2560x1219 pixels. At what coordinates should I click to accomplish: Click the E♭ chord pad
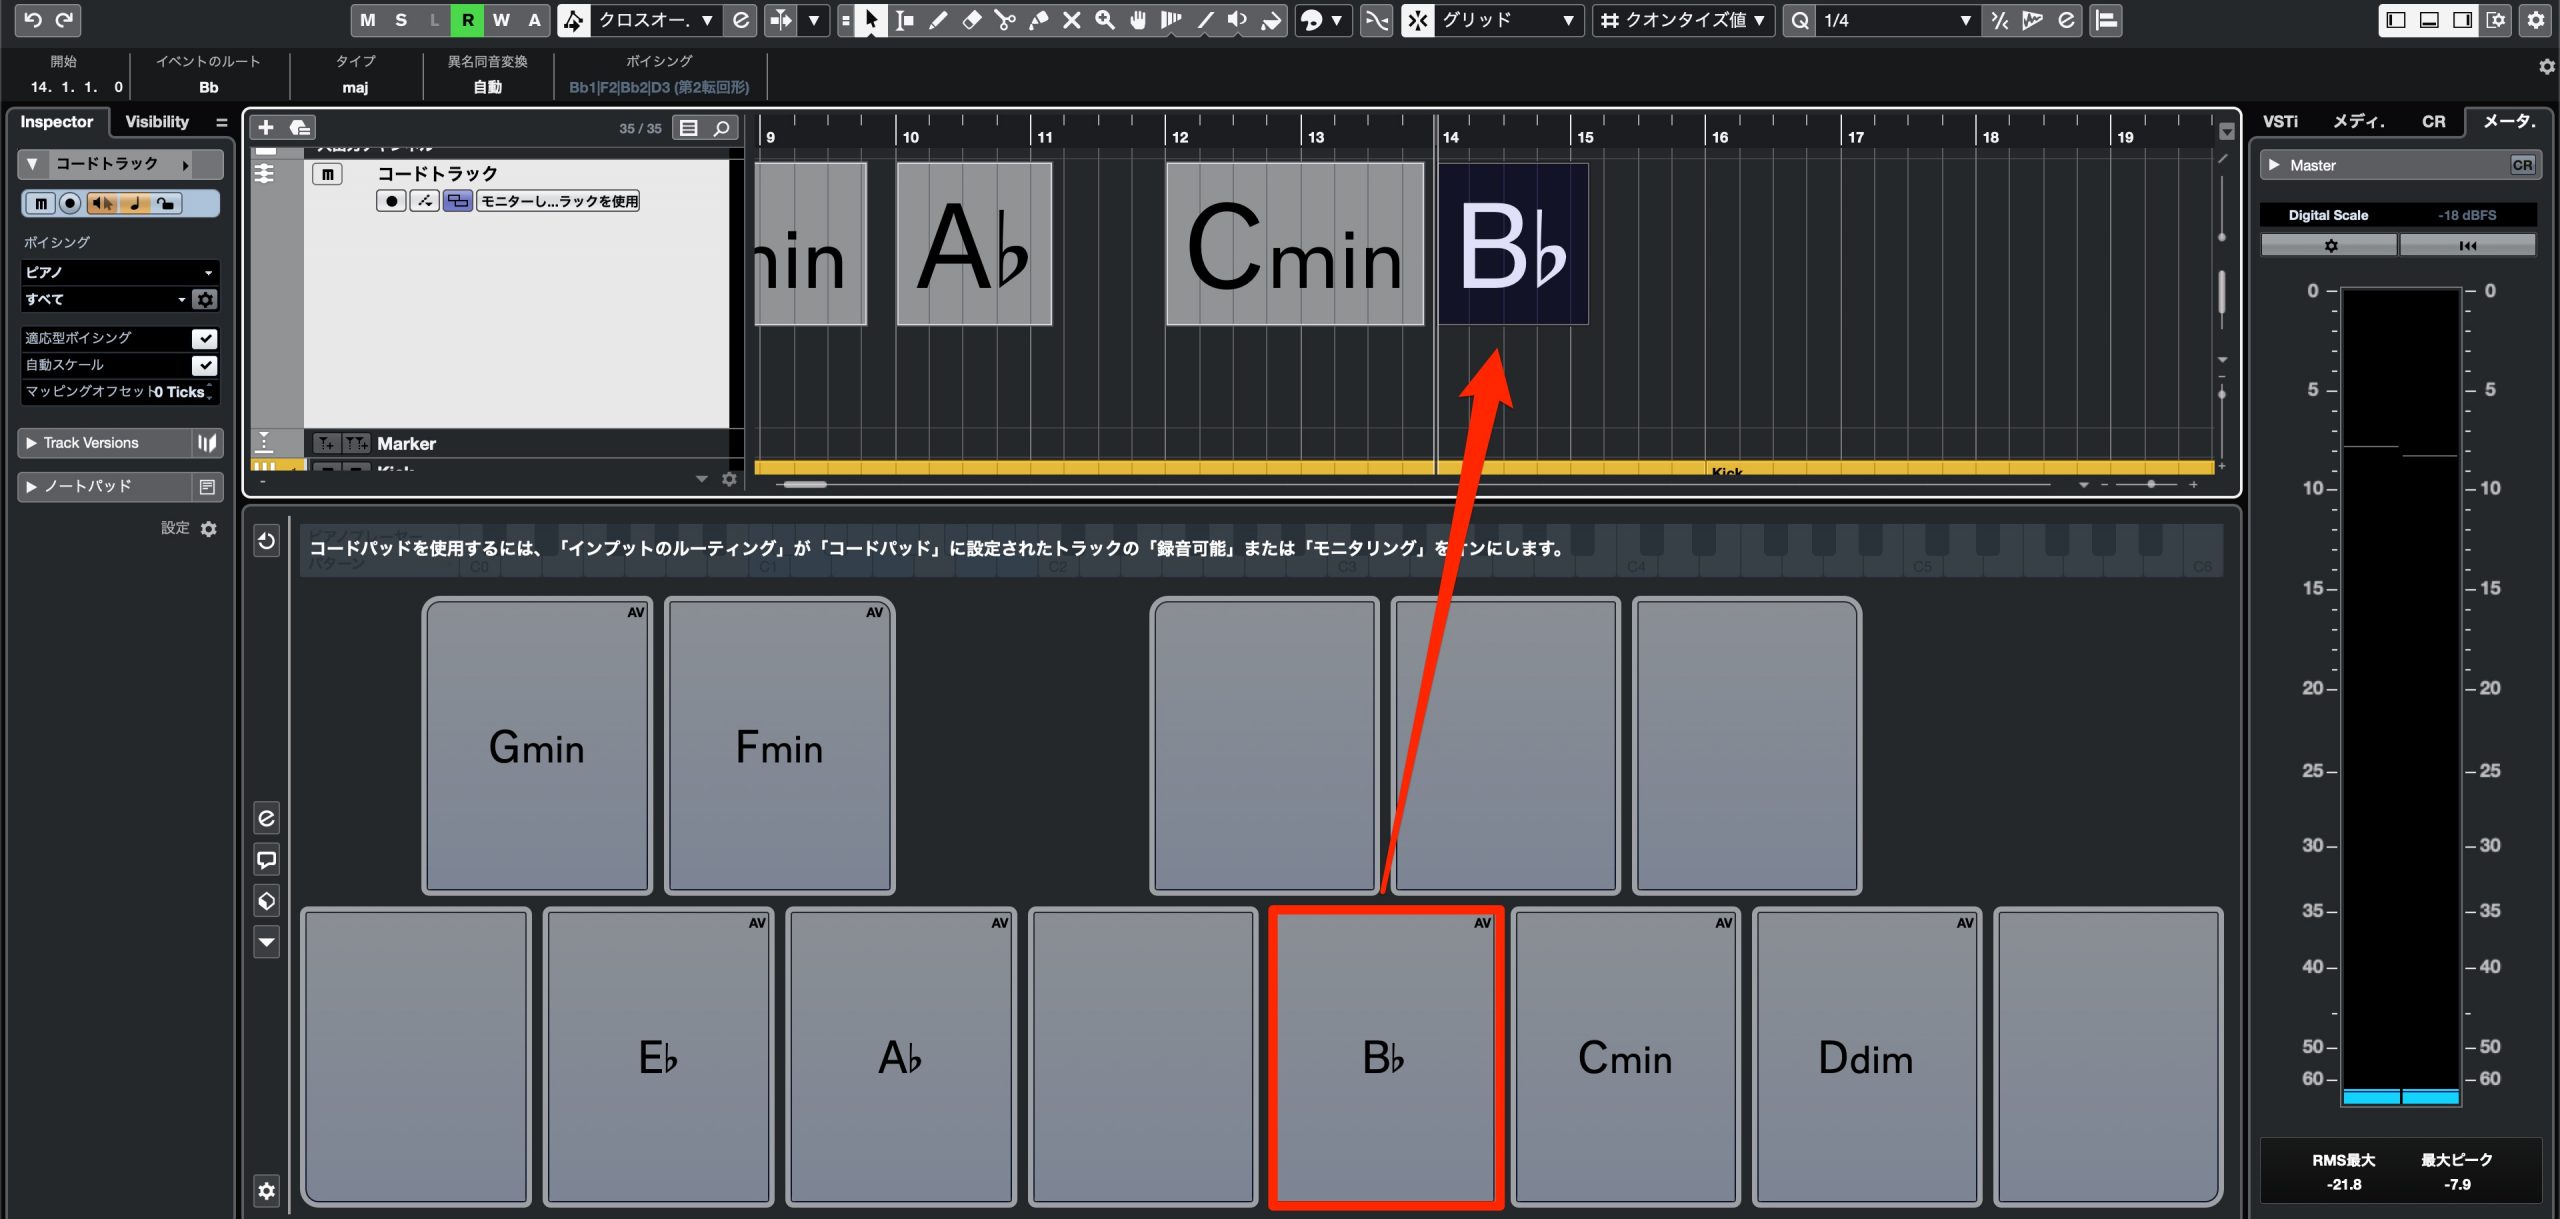click(x=658, y=1056)
